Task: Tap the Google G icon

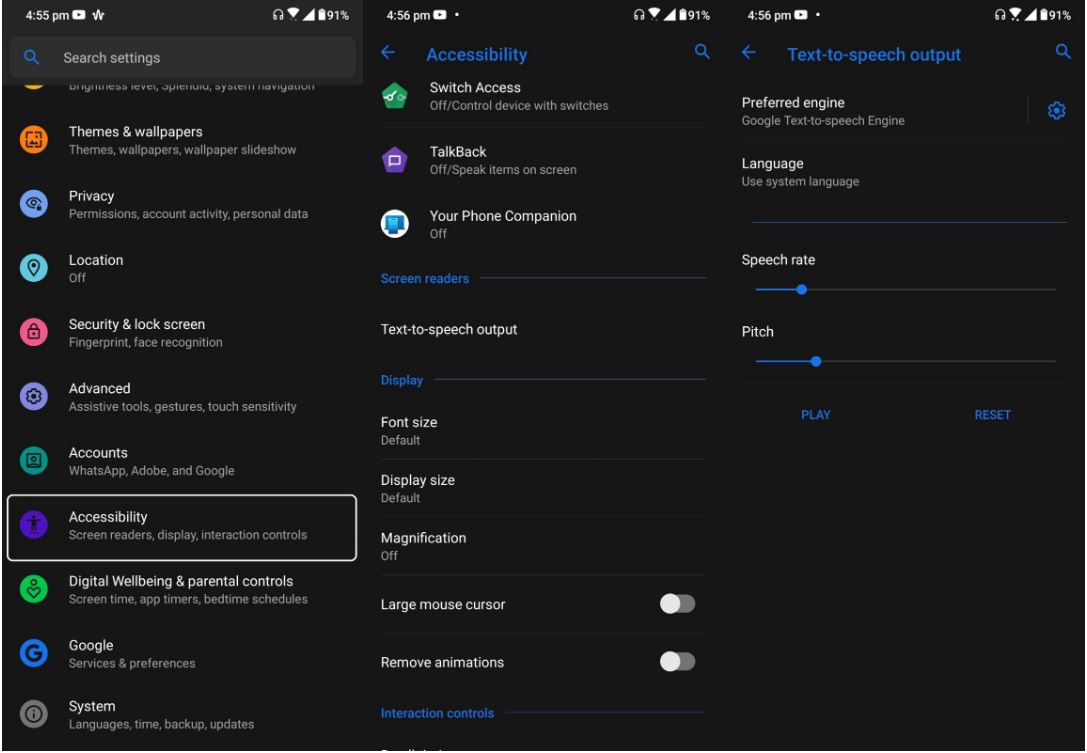Action: (x=33, y=653)
